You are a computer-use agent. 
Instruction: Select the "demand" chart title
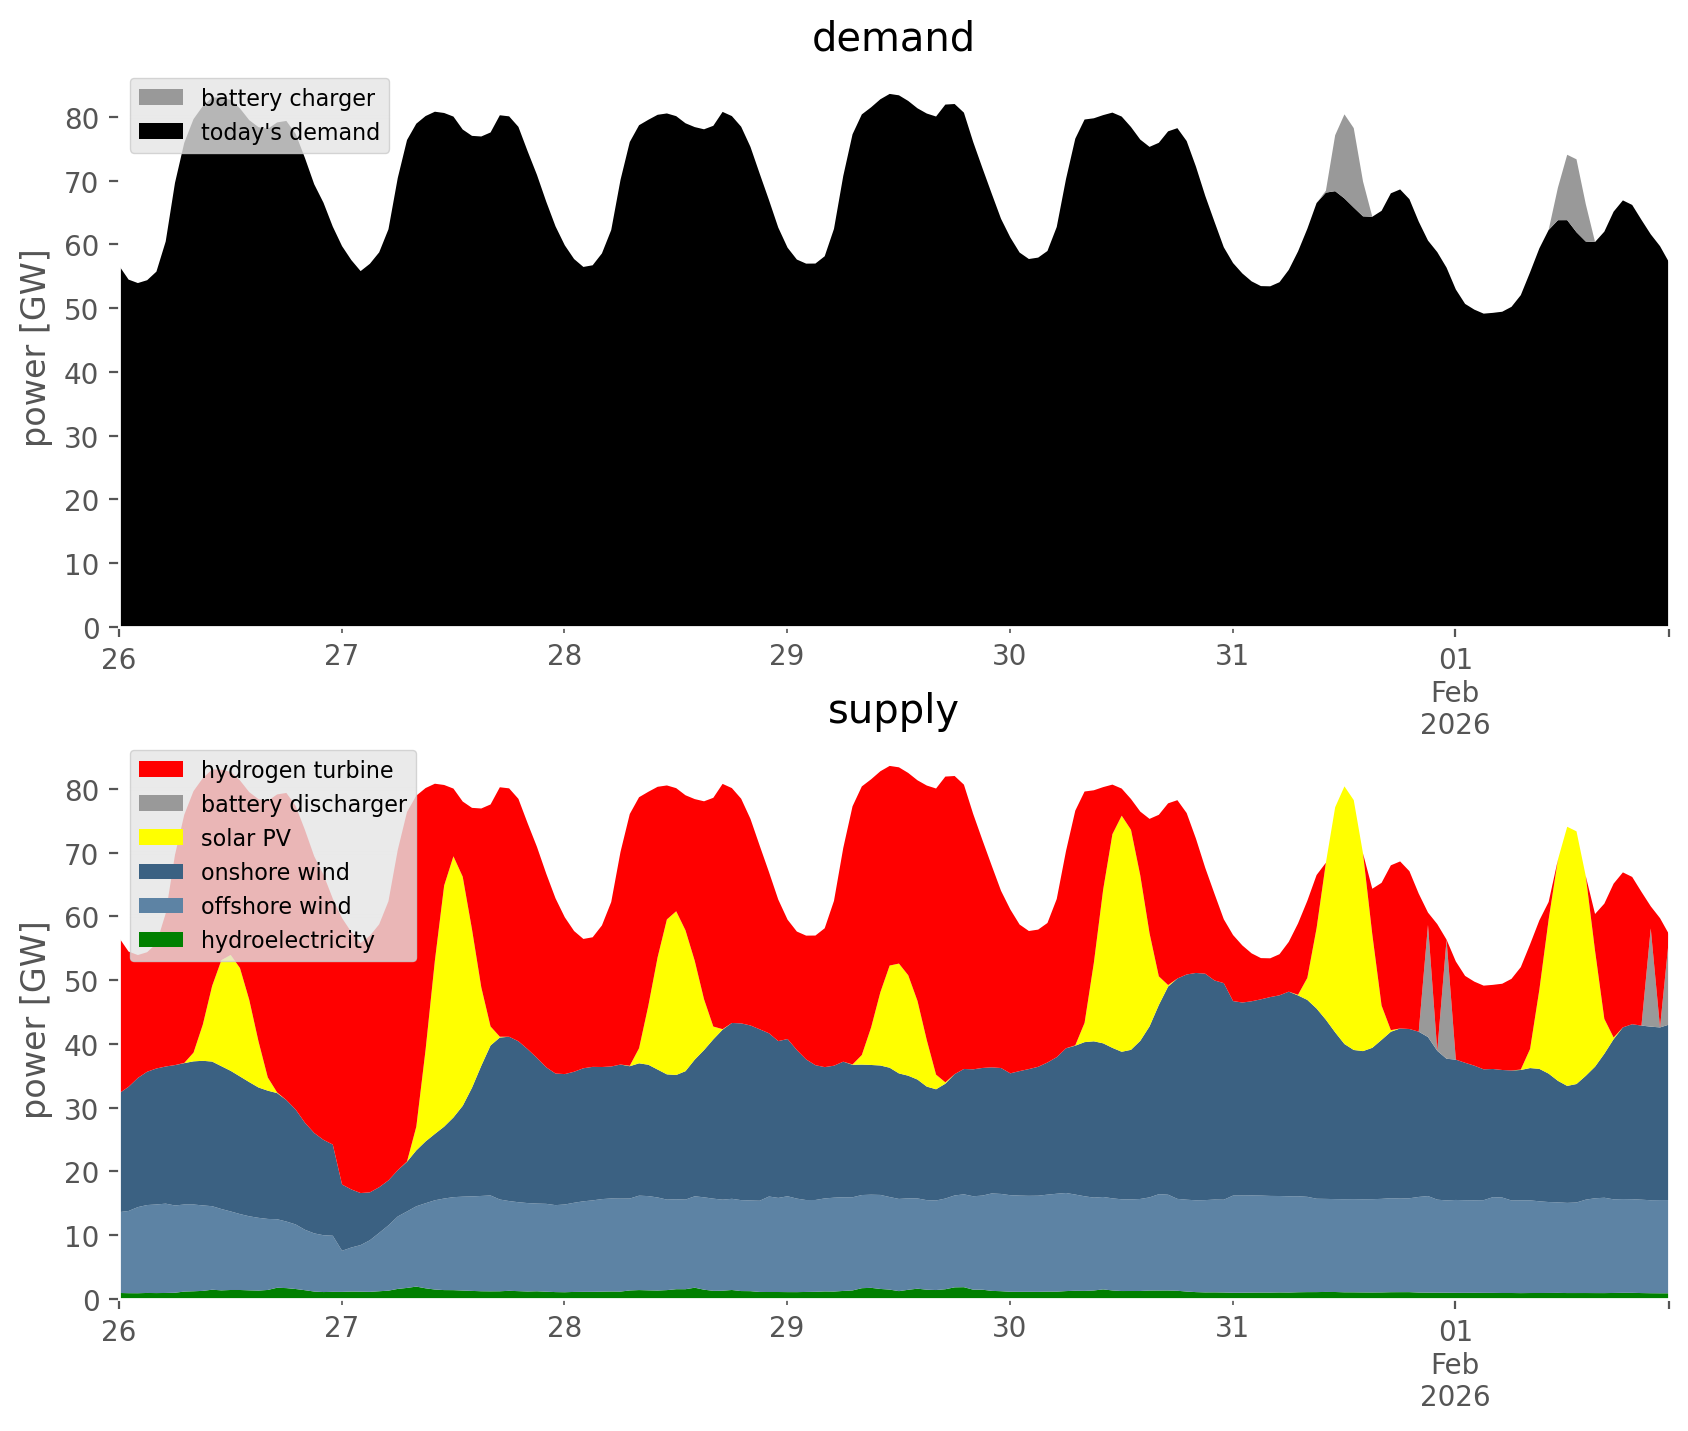(x=892, y=38)
